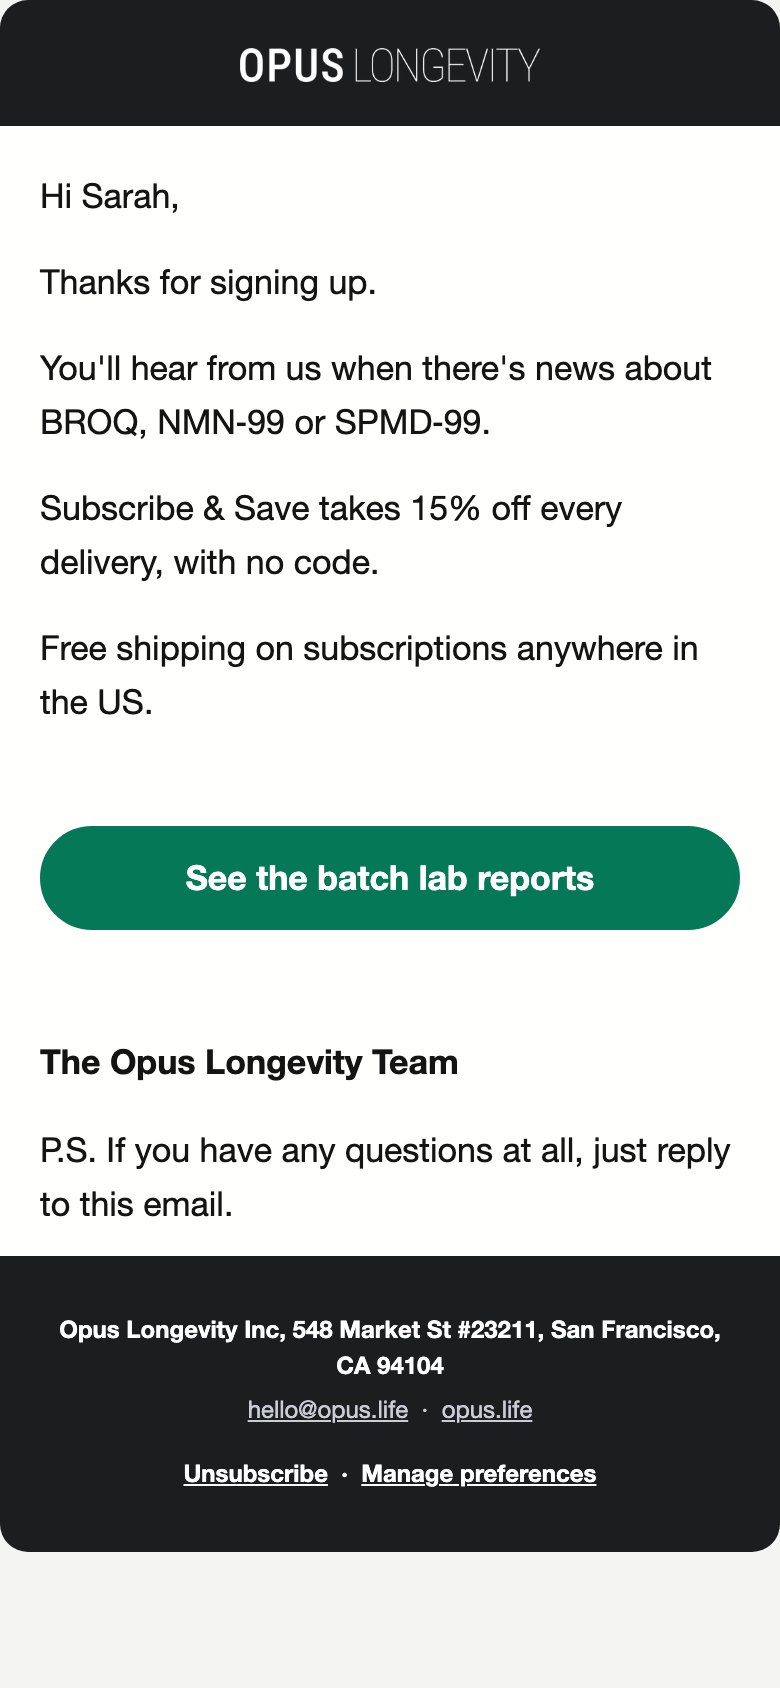
Task: Open the batch lab reports button
Action: click(x=390, y=878)
